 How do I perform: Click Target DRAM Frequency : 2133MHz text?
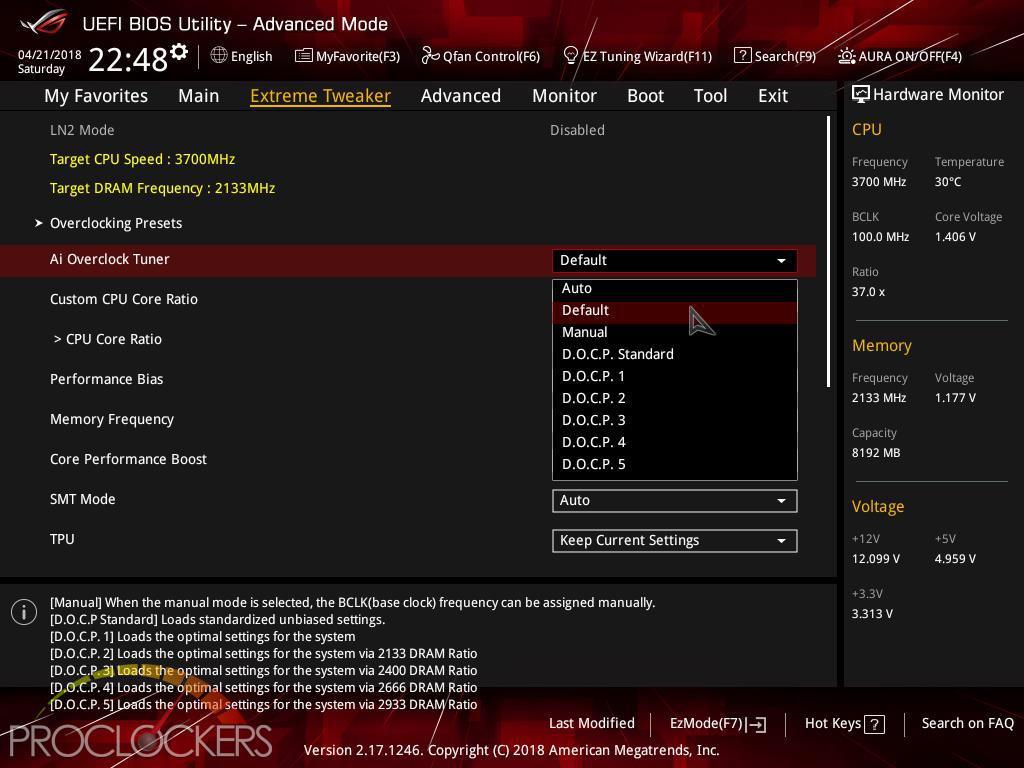pyautogui.click(x=162, y=188)
